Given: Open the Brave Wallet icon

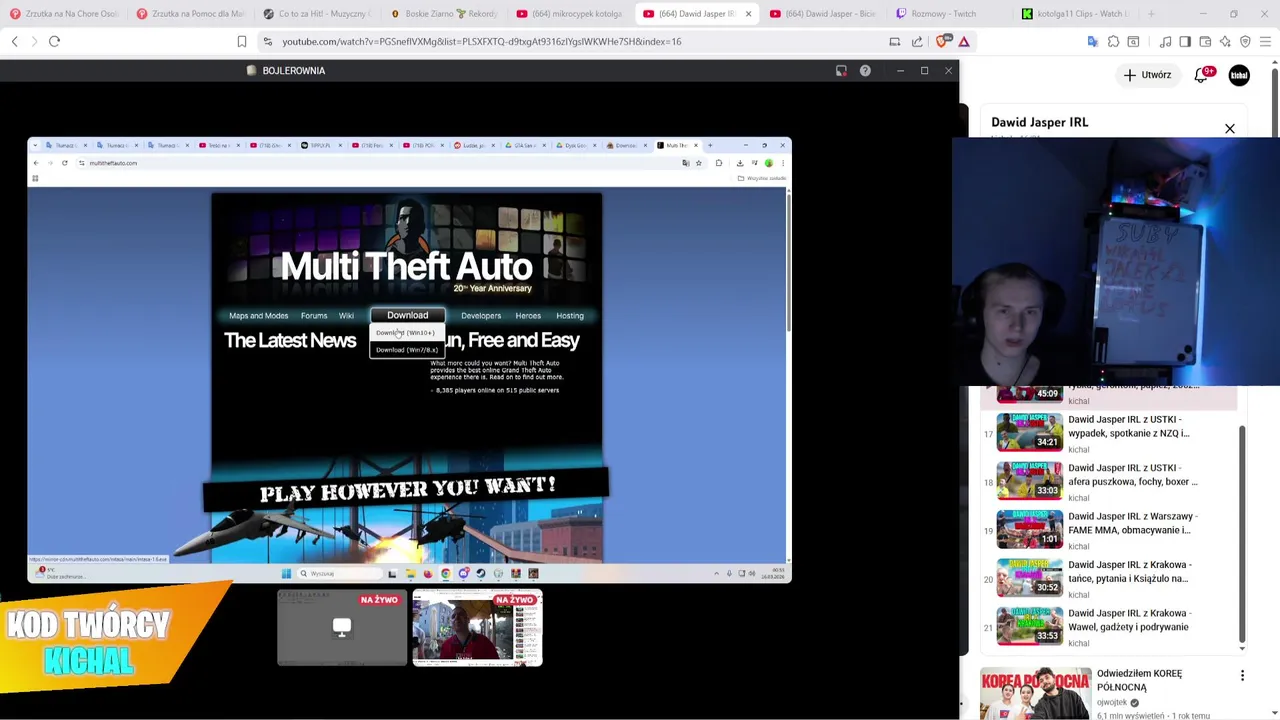Looking at the screenshot, I should 1205,41.
